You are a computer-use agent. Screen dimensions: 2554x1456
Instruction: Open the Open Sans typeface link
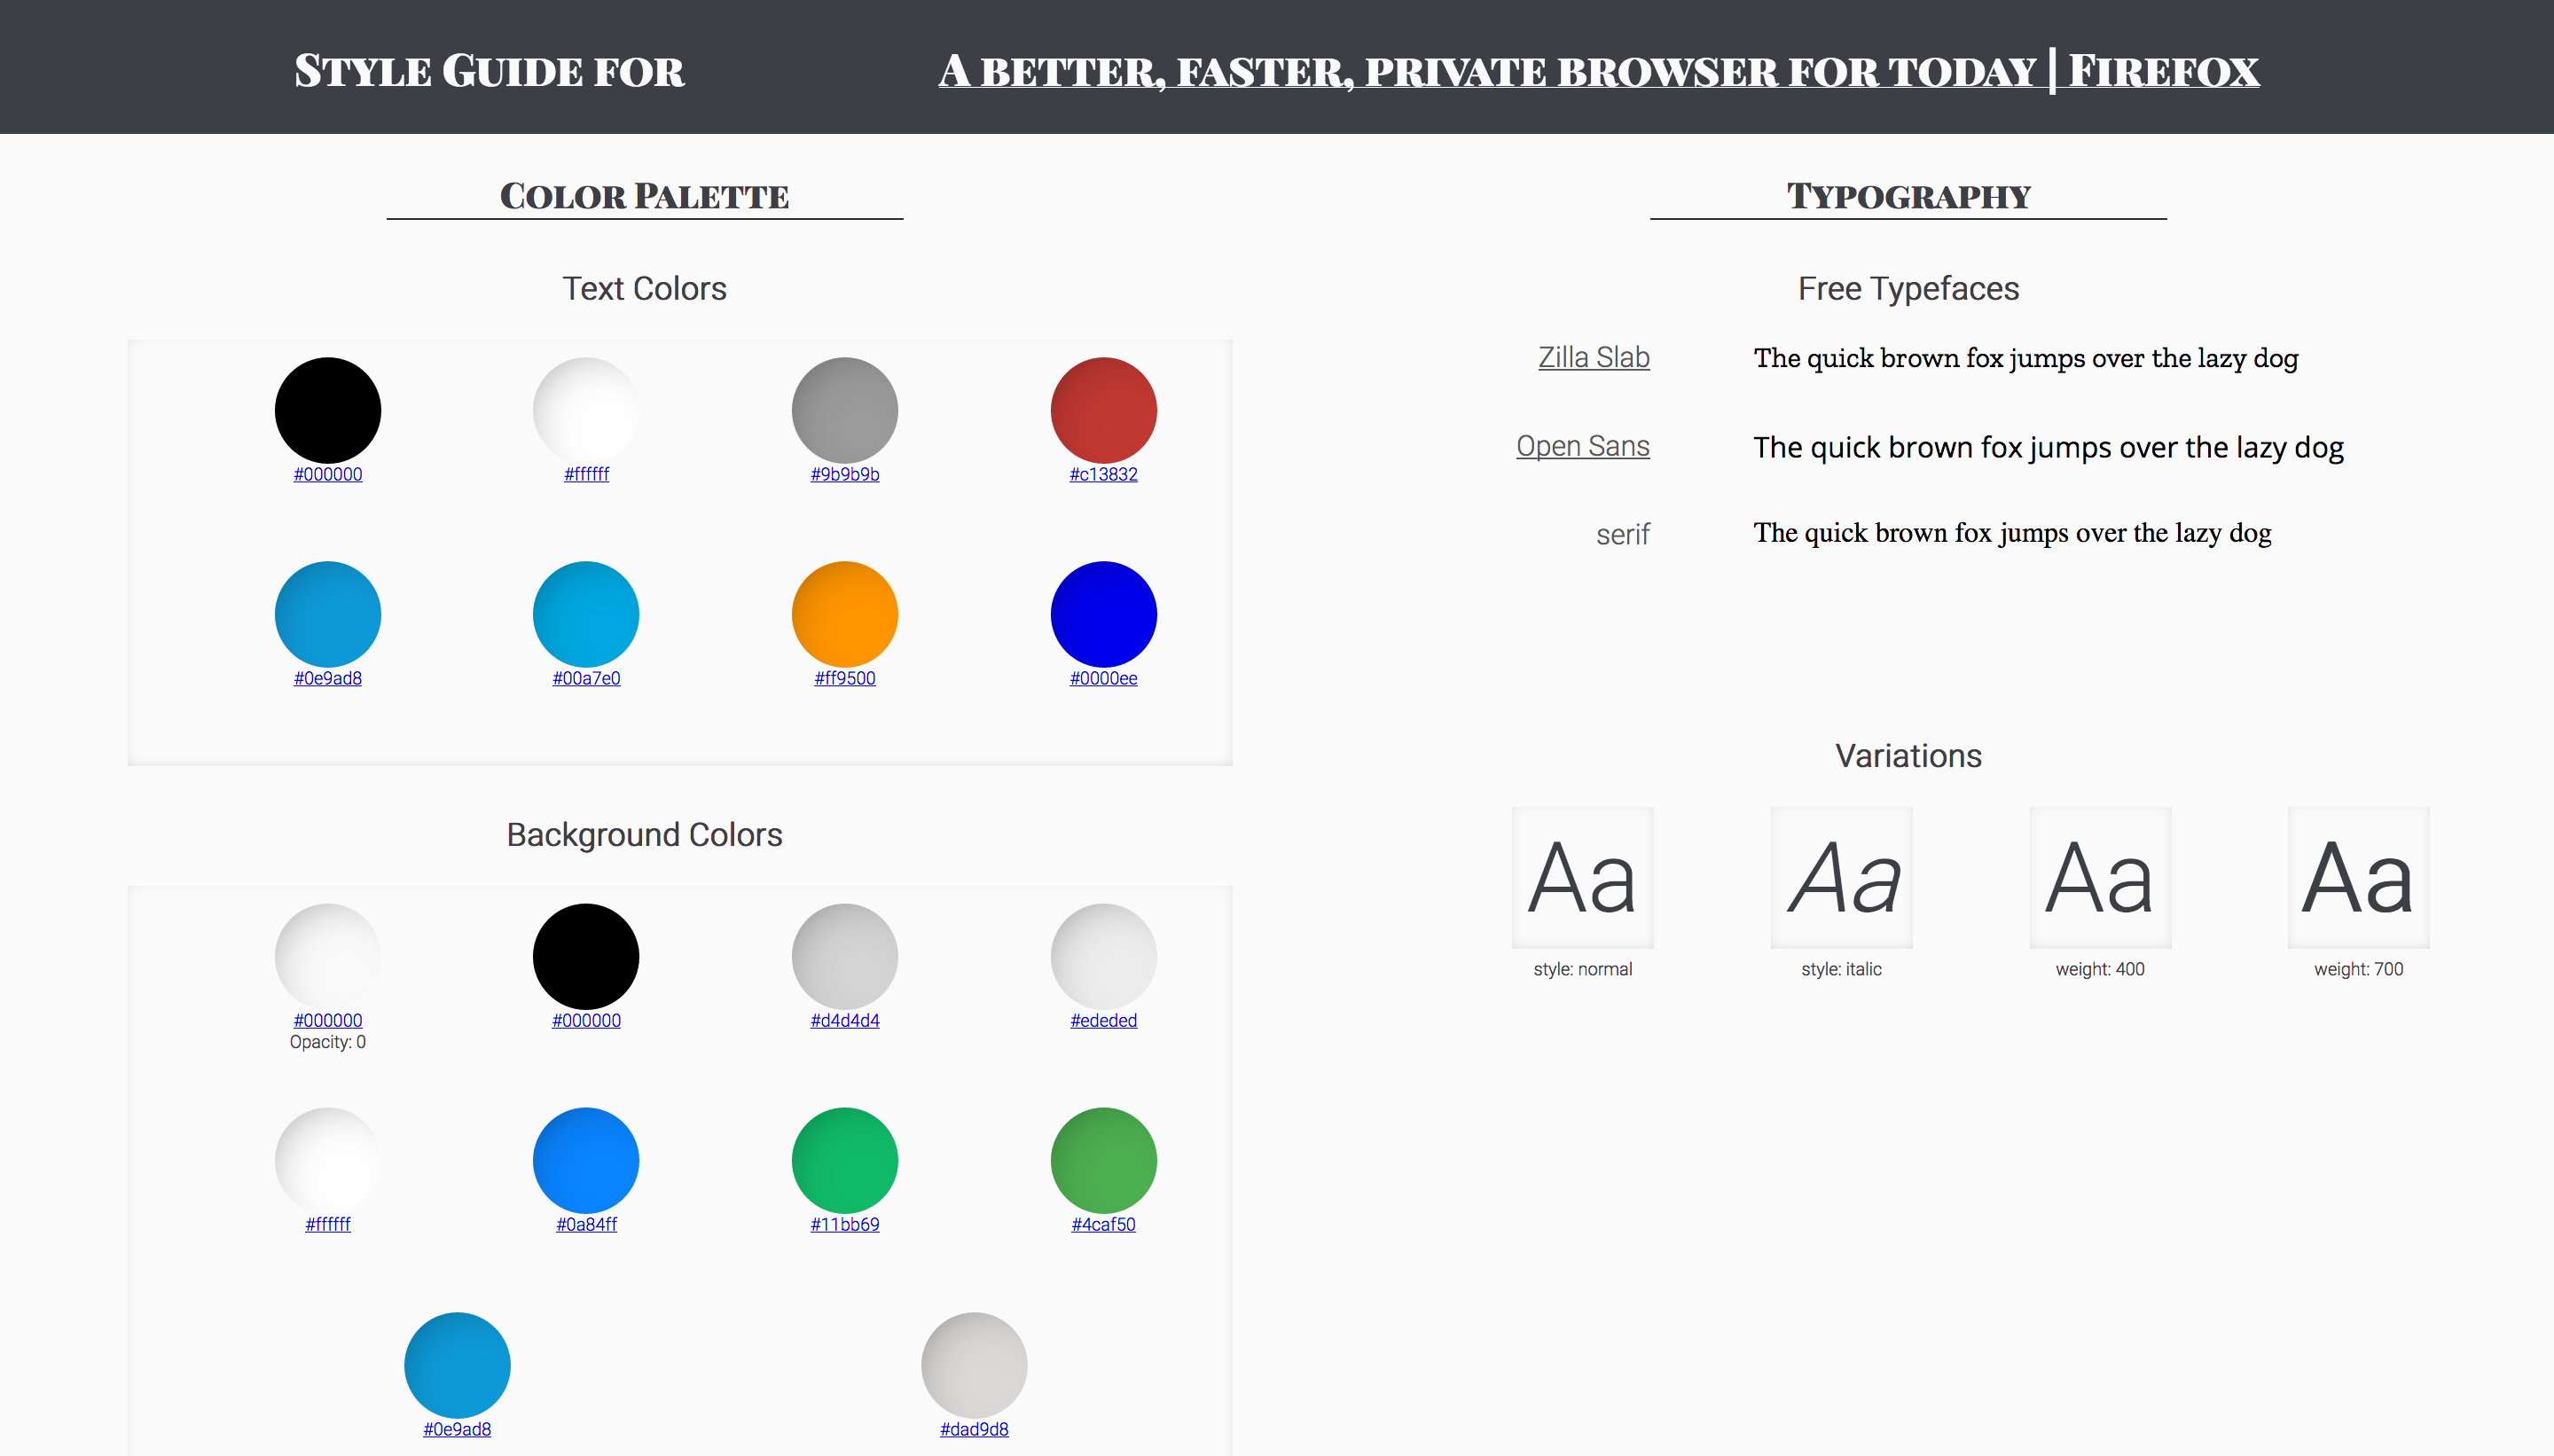pyautogui.click(x=1579, y=445)
